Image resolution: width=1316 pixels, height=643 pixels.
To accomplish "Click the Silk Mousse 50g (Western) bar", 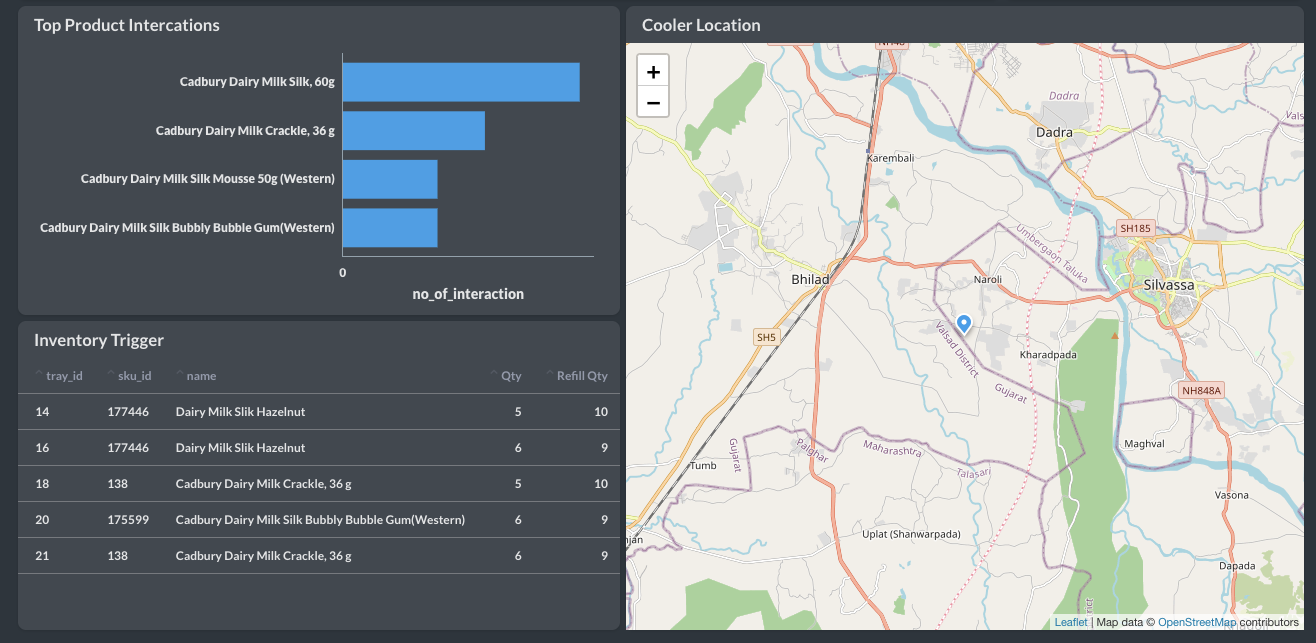I will click(389, 179).
